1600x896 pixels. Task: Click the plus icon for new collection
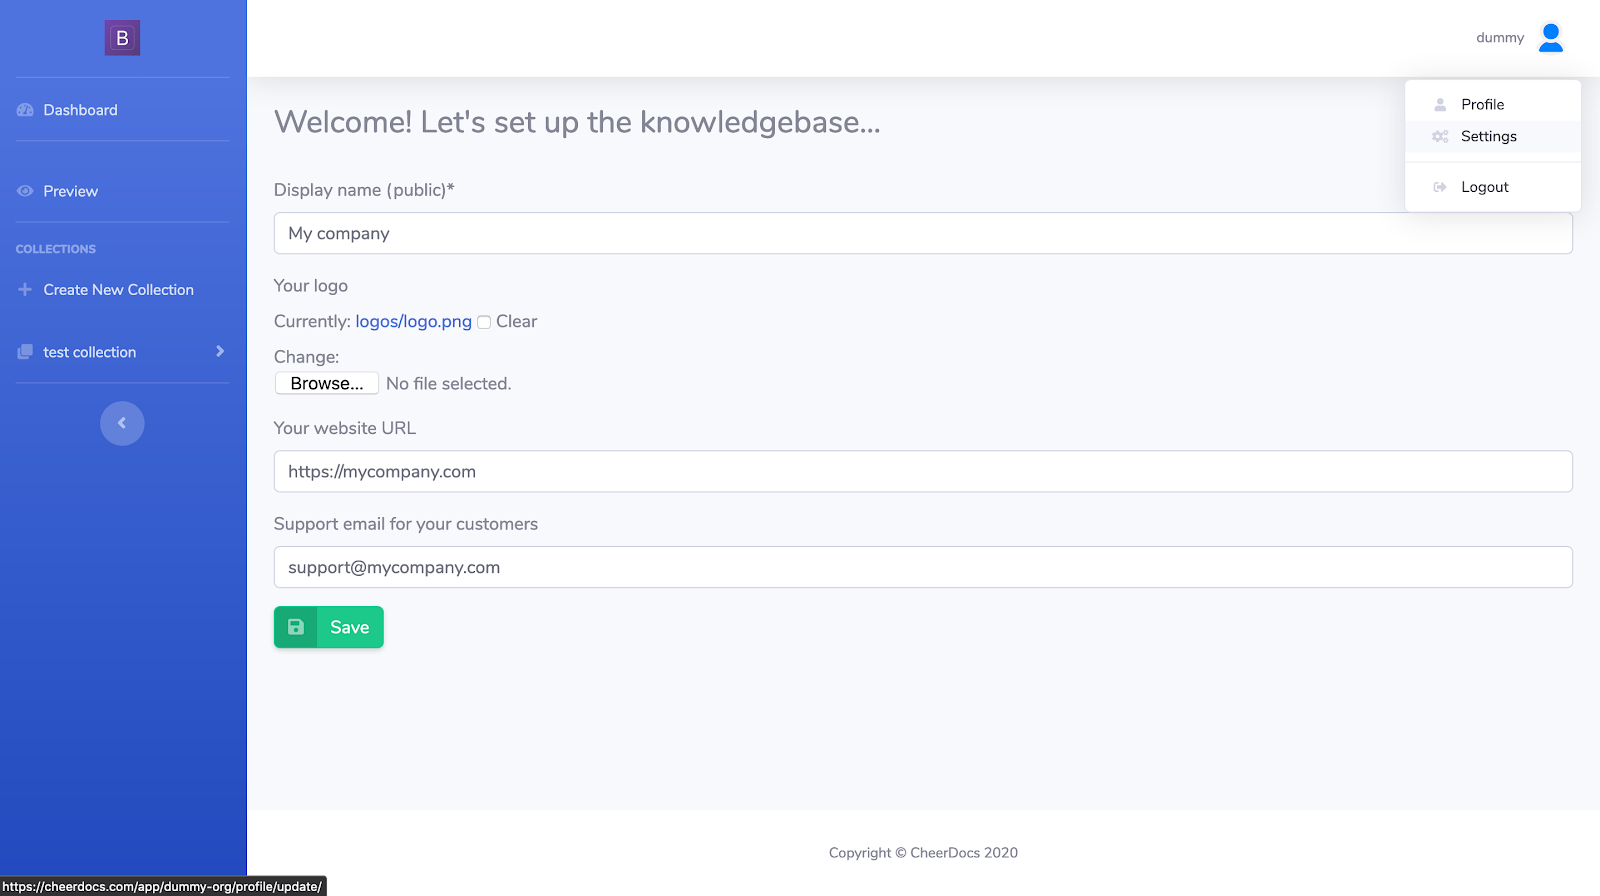coord(25,290)
